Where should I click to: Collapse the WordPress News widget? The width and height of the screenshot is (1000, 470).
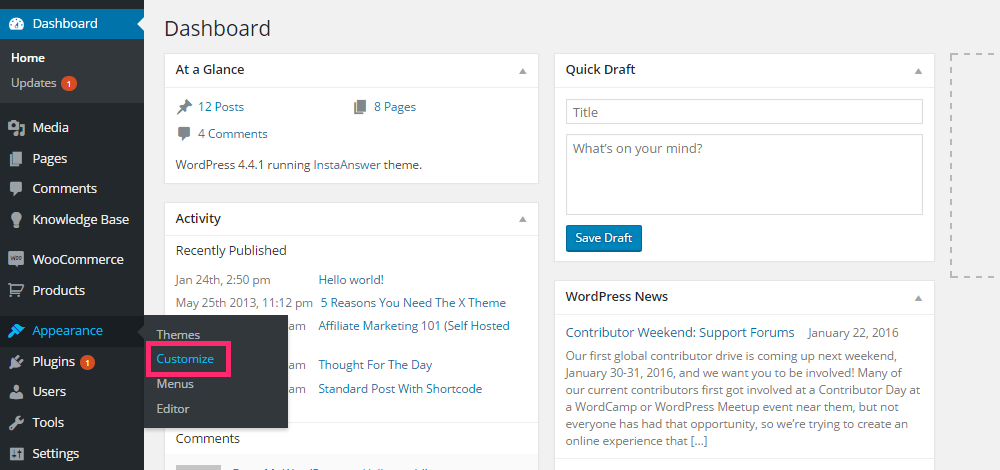(x=918, y=298)
